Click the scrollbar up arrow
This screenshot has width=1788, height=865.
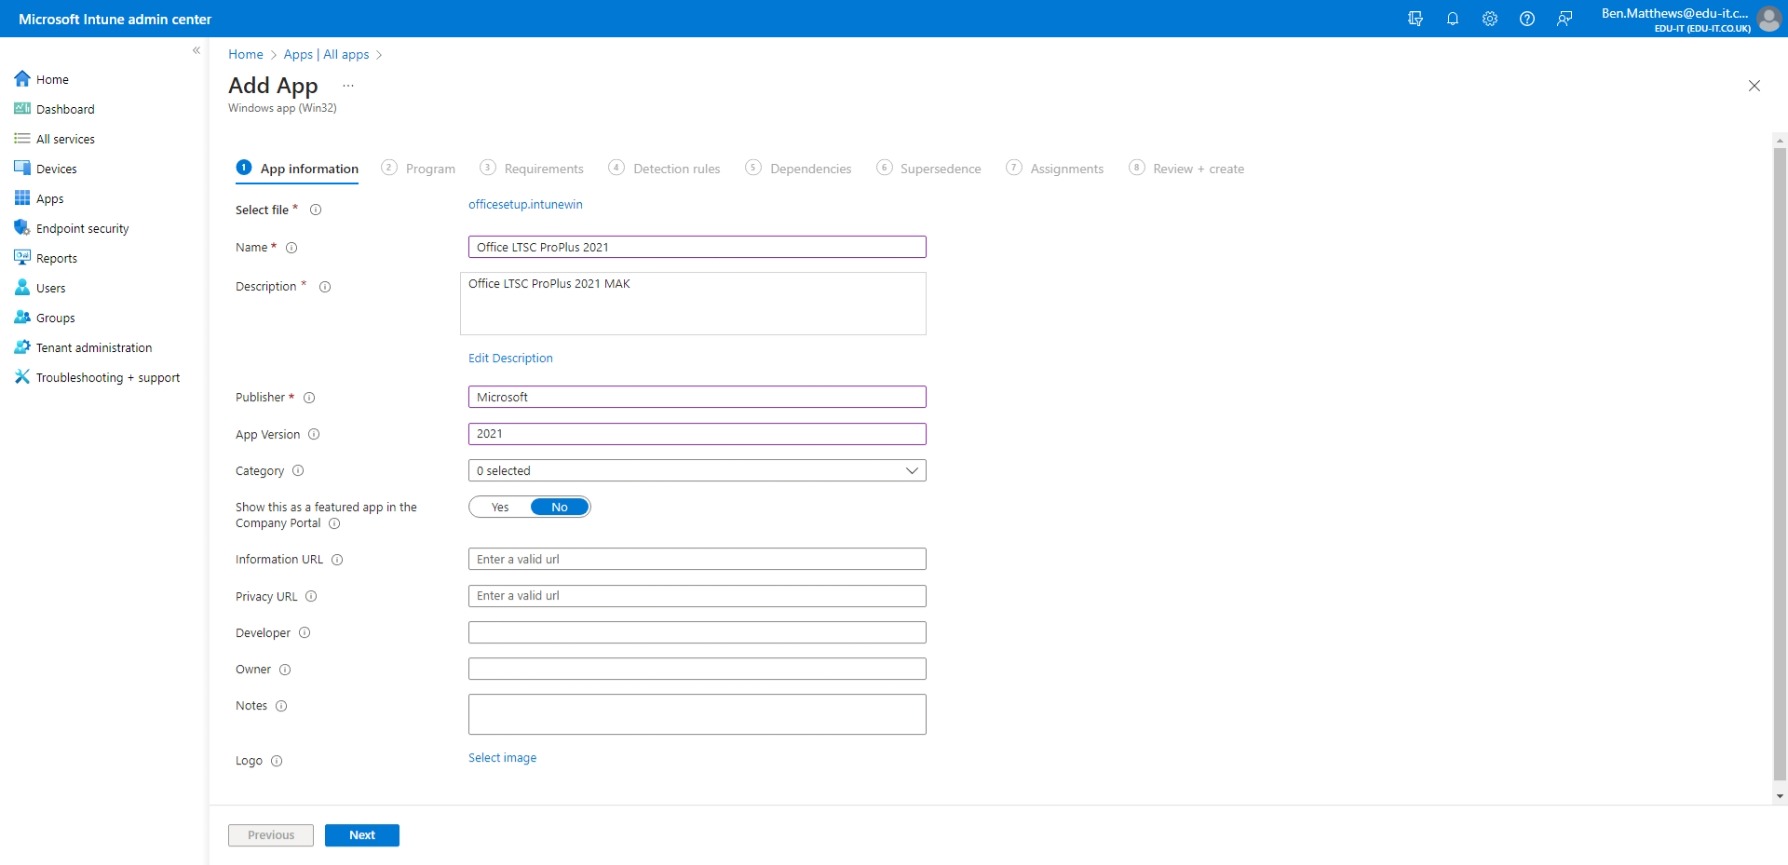click(1780, 141)
